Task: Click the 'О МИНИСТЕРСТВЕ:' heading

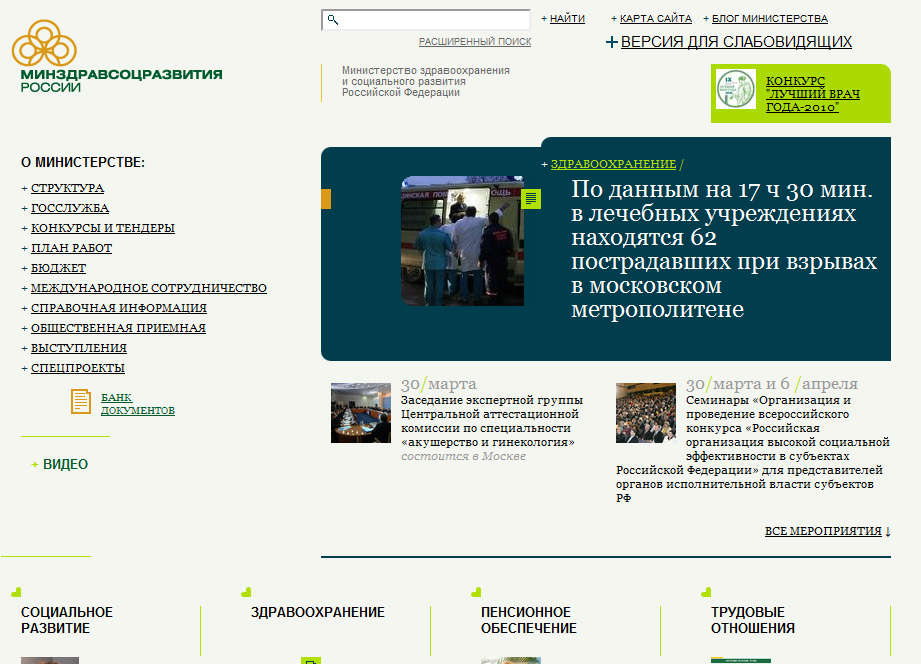Action: coord(83,162)
